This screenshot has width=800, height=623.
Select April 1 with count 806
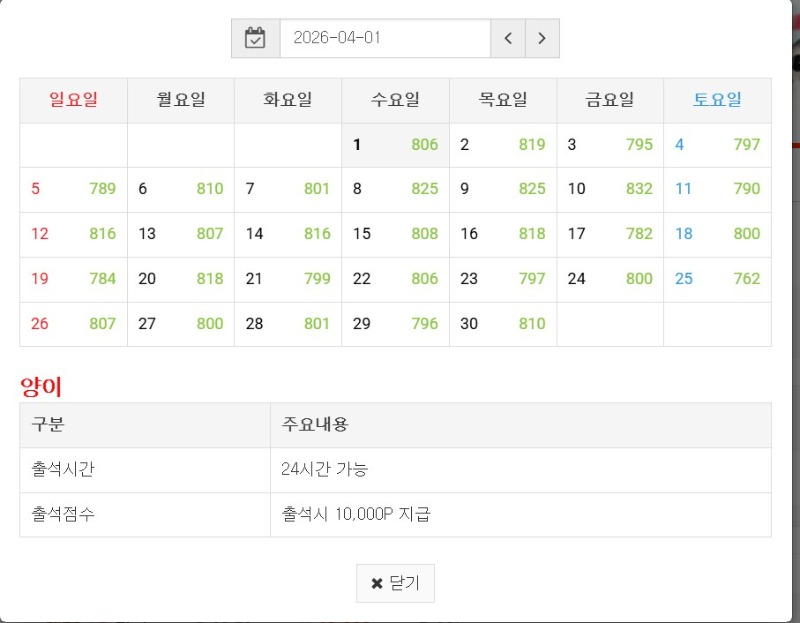click(x=395, y=145)
